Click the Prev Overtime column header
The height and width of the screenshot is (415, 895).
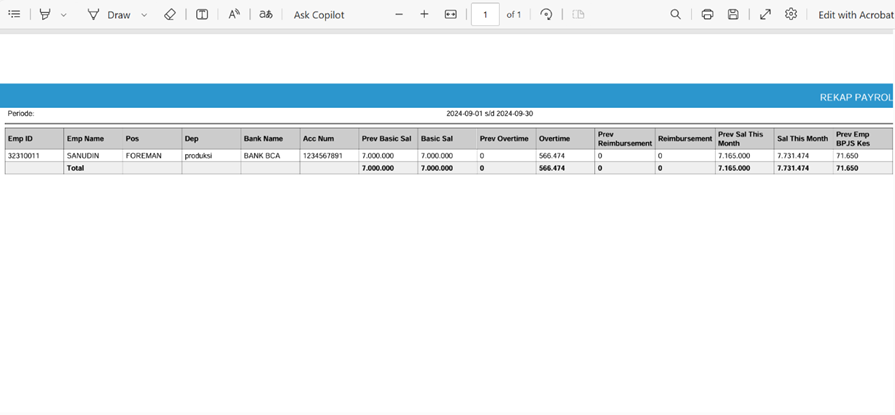(504, 139)
